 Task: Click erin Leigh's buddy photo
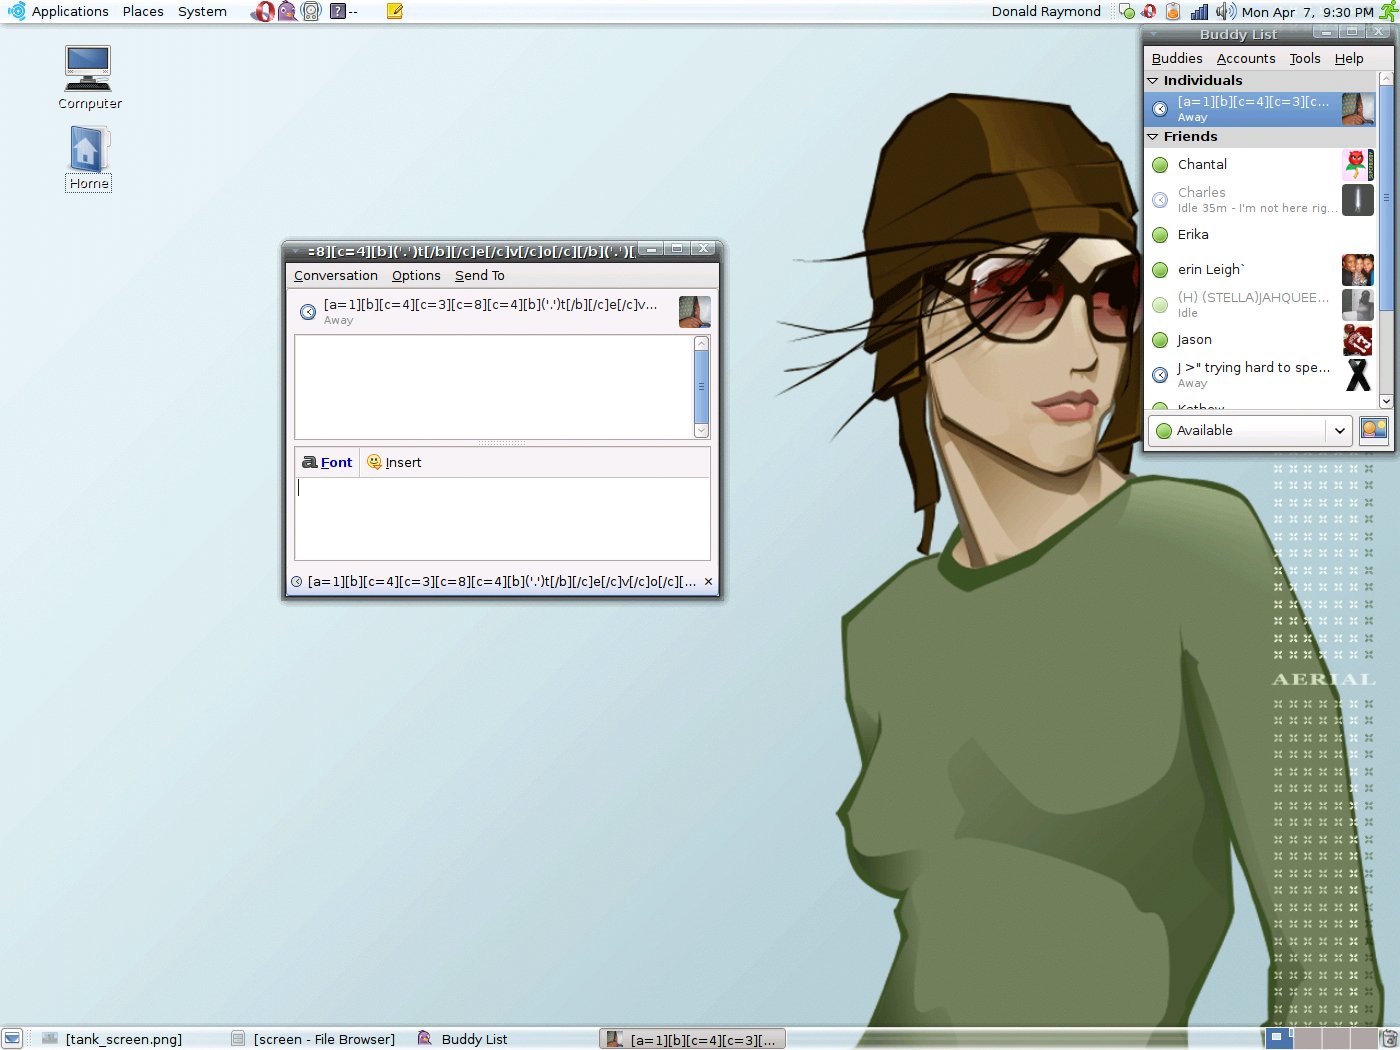coord(1357,270)
